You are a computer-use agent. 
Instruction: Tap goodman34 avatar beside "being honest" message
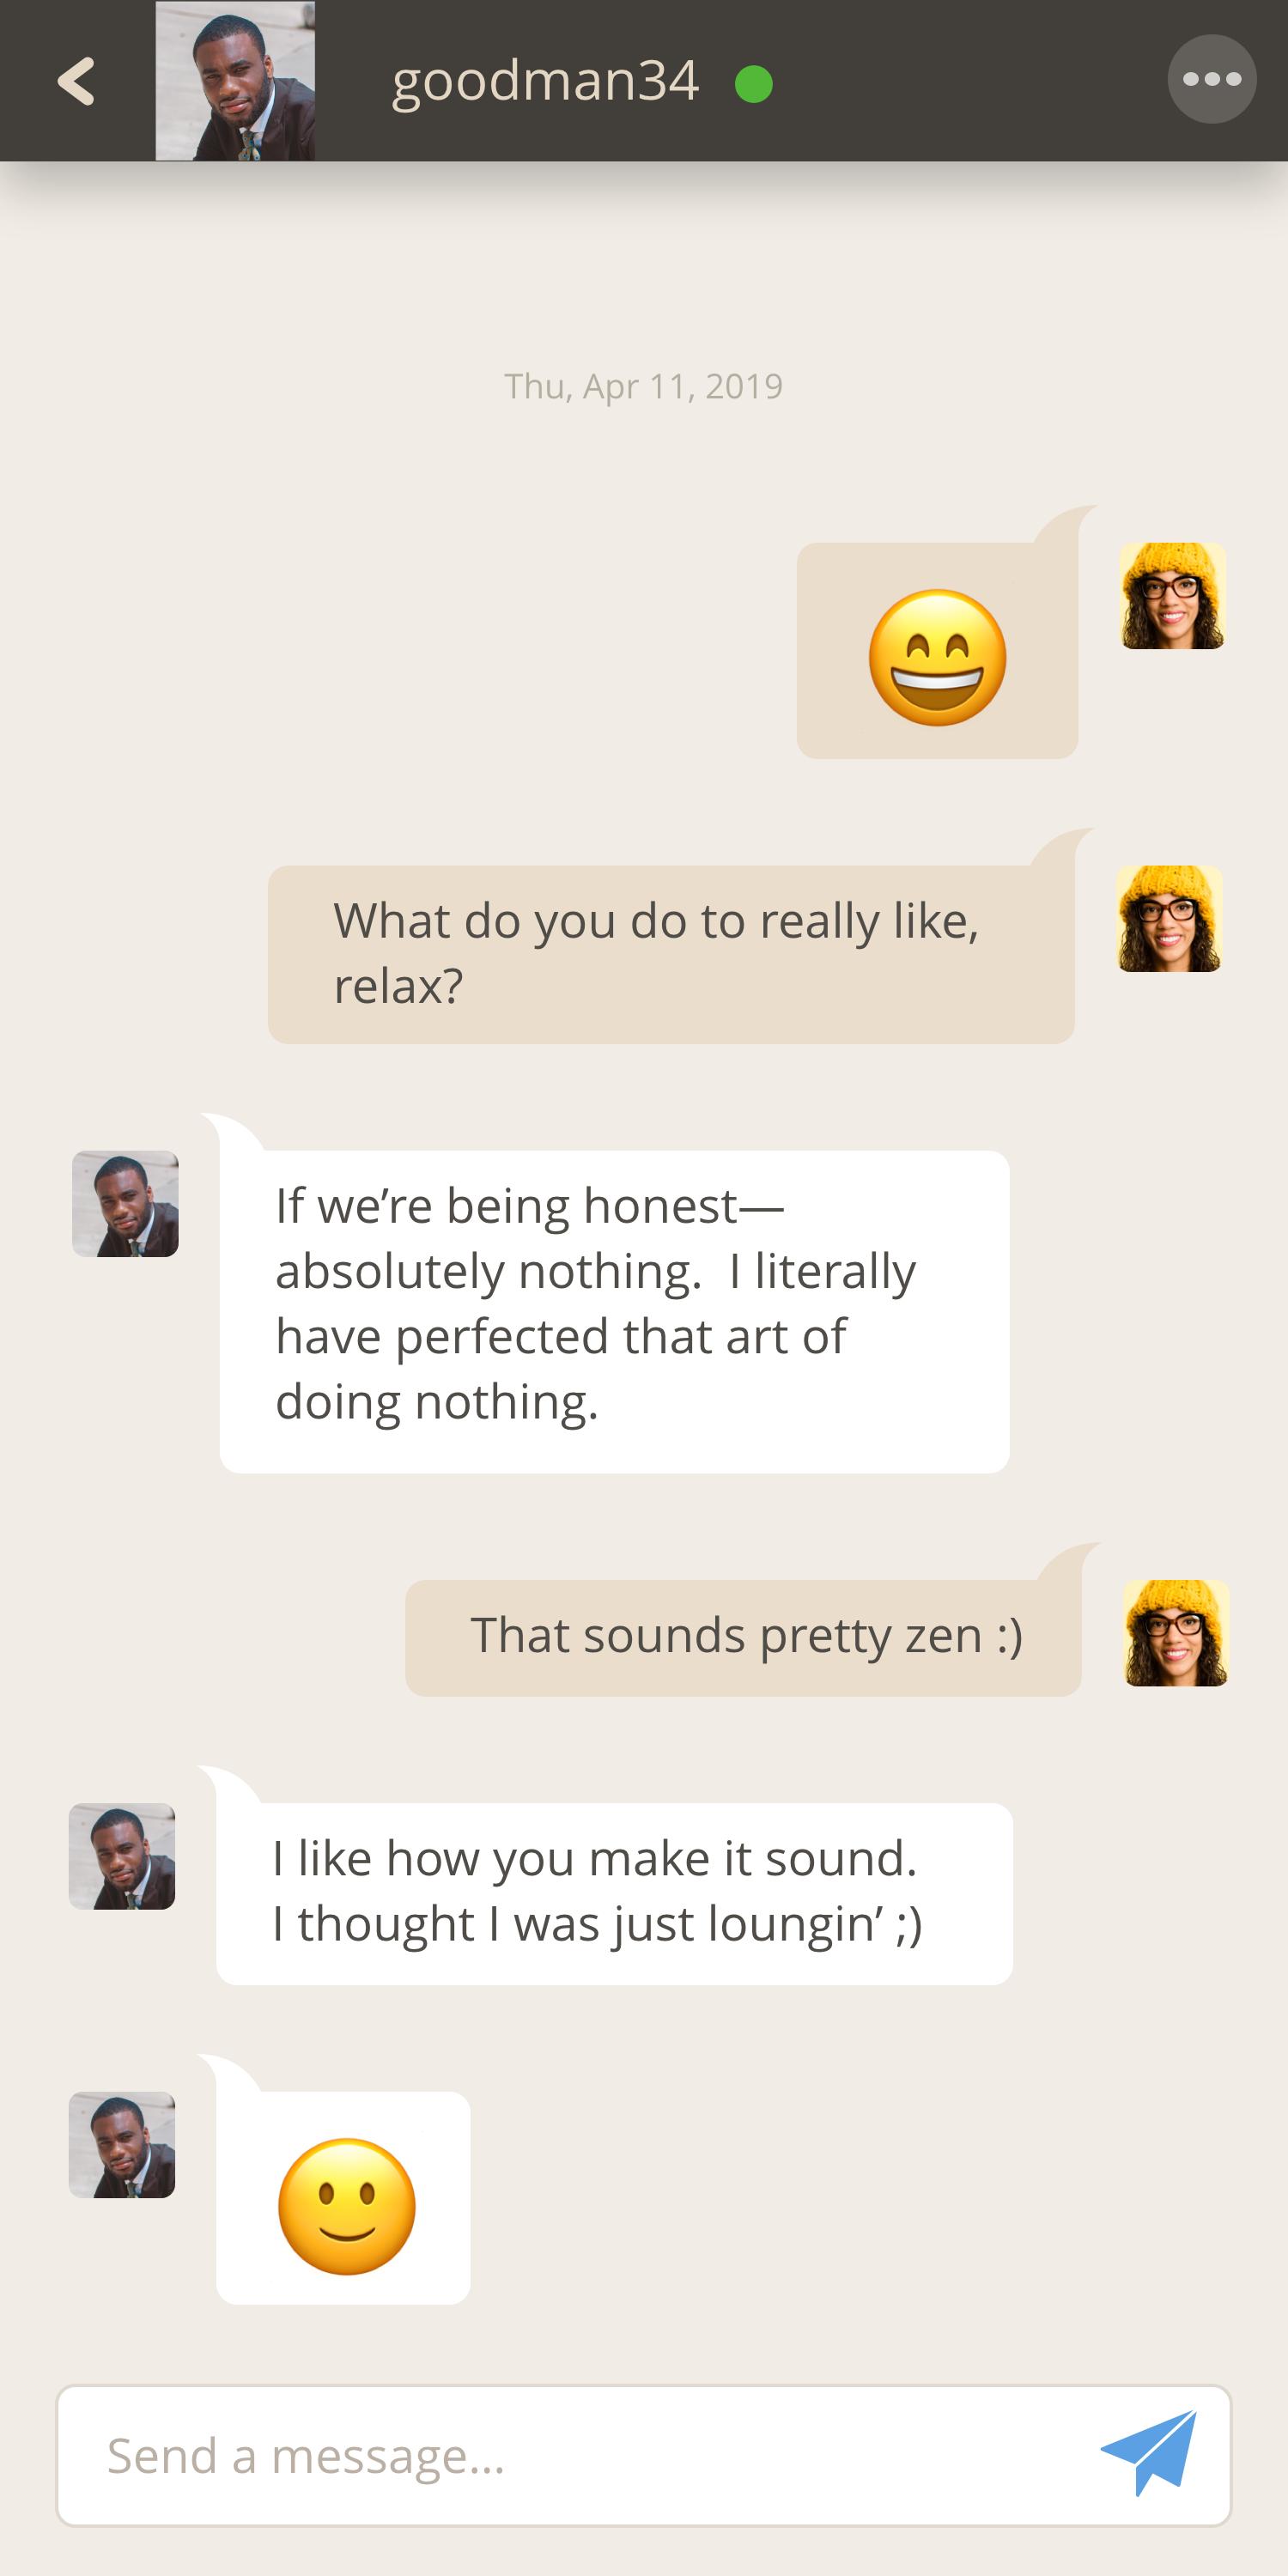click(x=125, y=1203)
